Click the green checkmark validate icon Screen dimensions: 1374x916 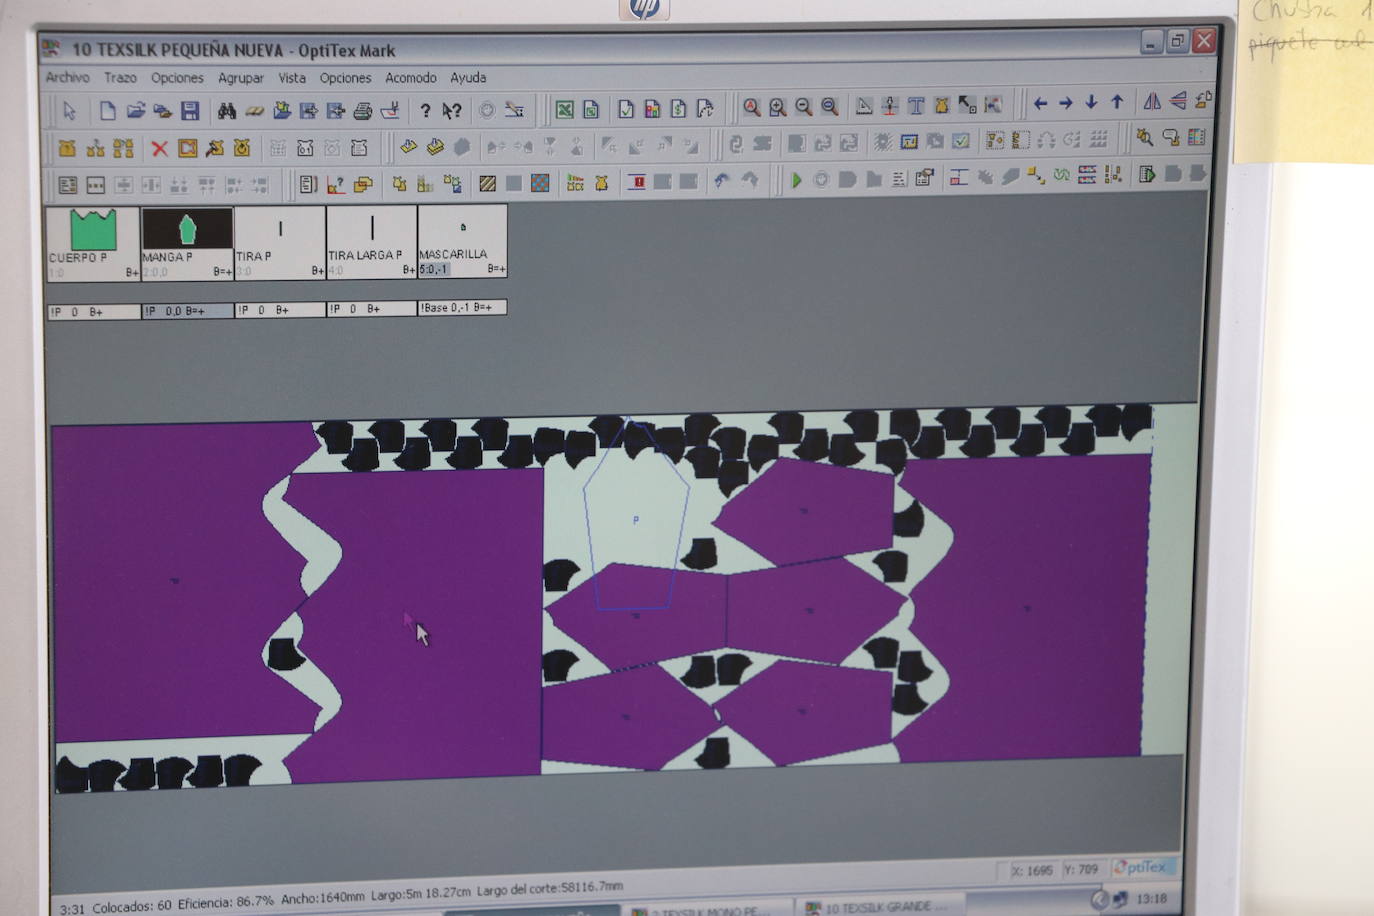coord(961,141)
